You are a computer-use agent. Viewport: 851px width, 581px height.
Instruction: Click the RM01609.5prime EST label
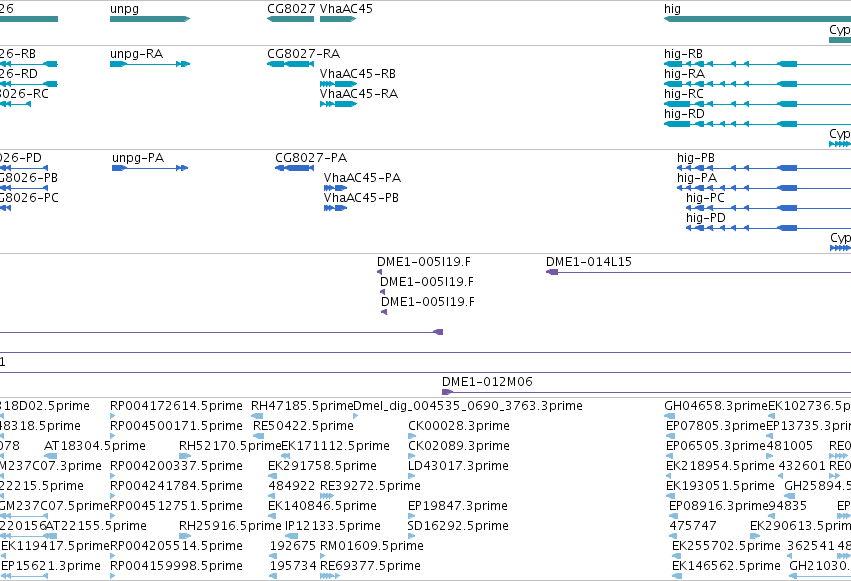pos(372,546)
